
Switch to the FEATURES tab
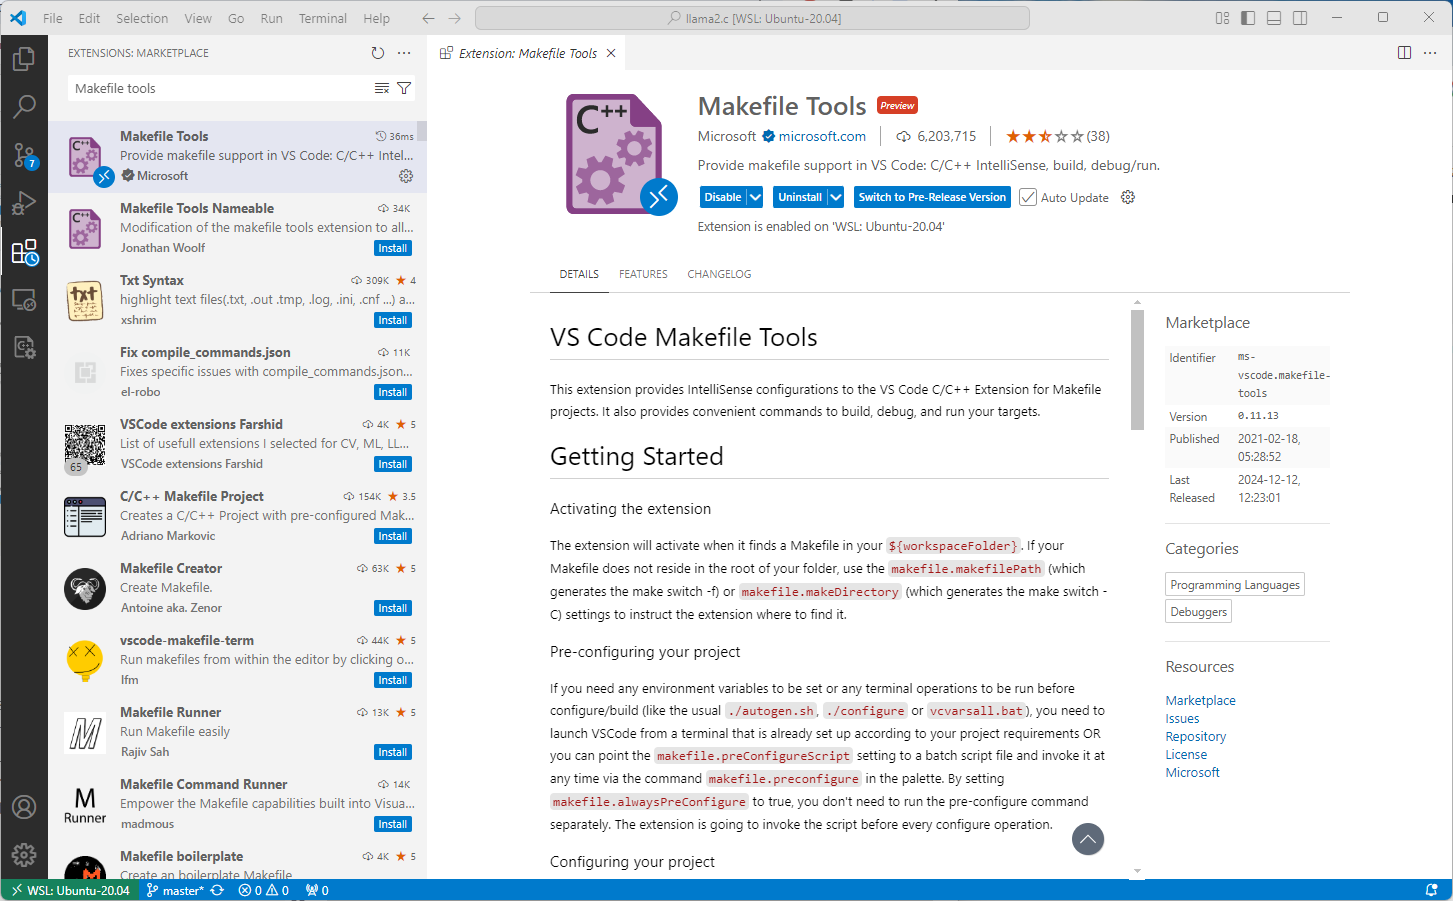(x=643, y=274)
